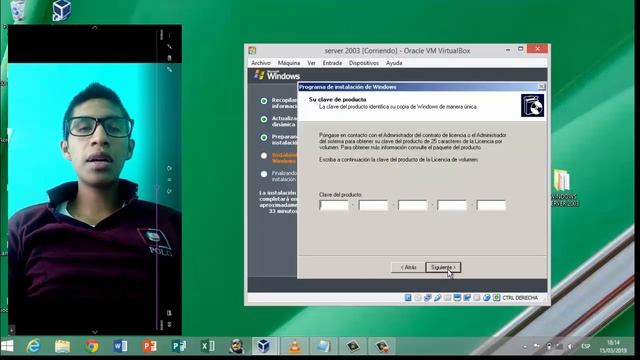640x360 pixels.
Task: Click the active VirtualBox taskbar button
Action: 264,347
